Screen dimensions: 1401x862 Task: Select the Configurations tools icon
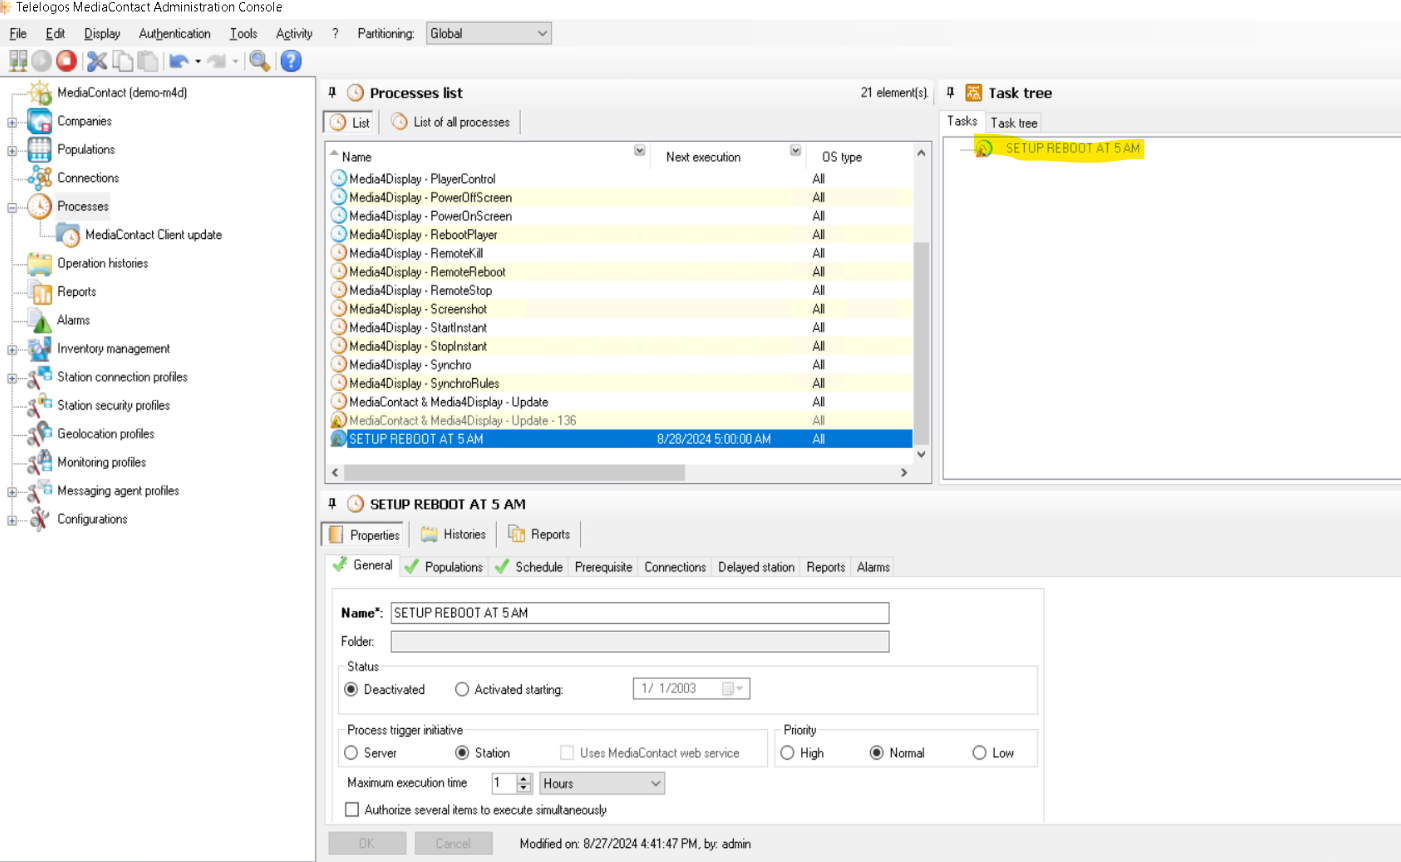[39, 519]
